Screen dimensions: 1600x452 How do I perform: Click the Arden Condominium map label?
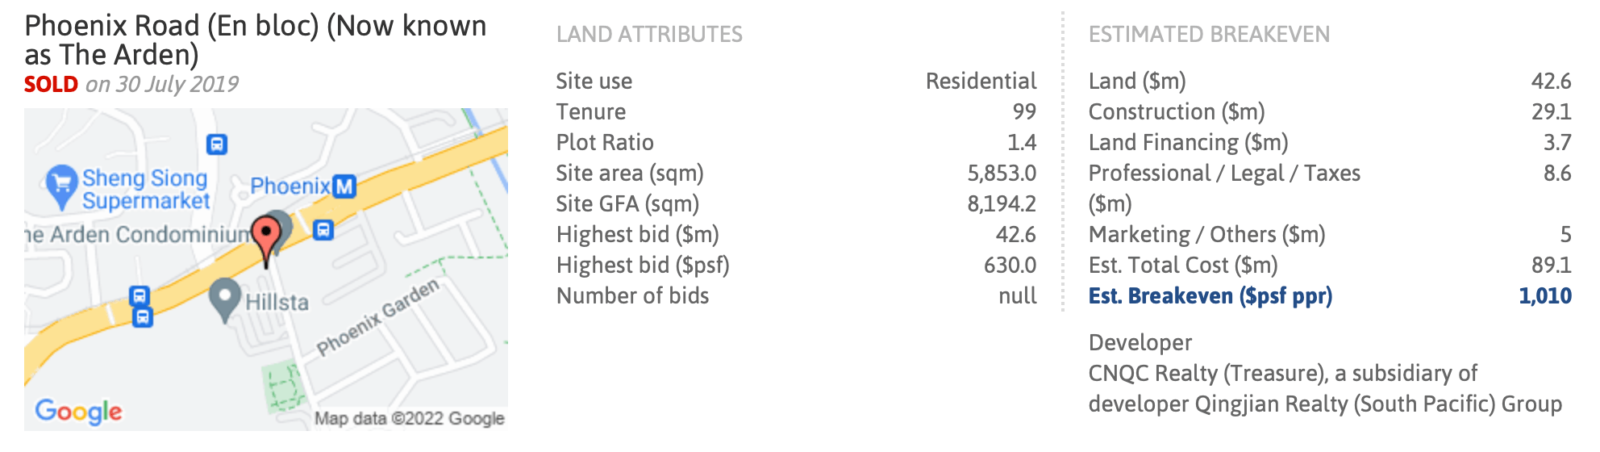(x=138, y=234)
